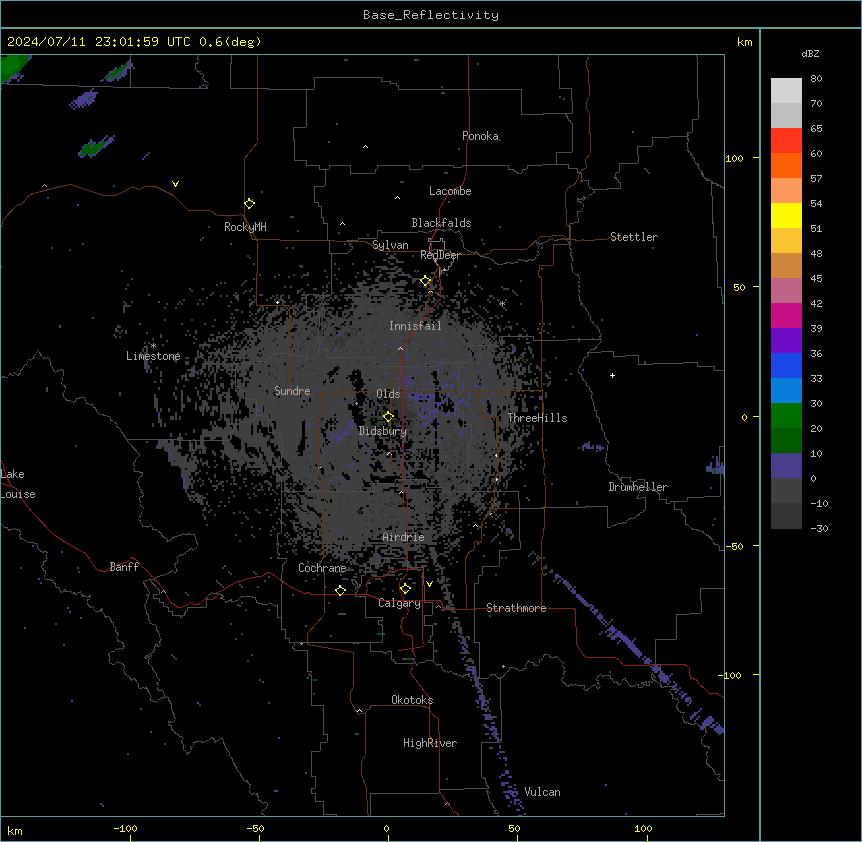
Task: Select the Drumheller city label
Action: 638,487
